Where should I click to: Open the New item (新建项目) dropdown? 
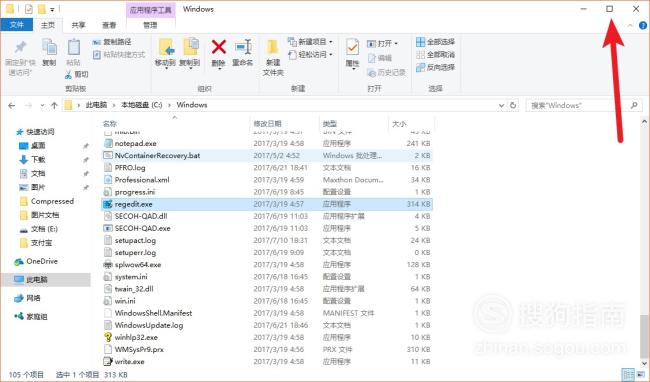310,42
